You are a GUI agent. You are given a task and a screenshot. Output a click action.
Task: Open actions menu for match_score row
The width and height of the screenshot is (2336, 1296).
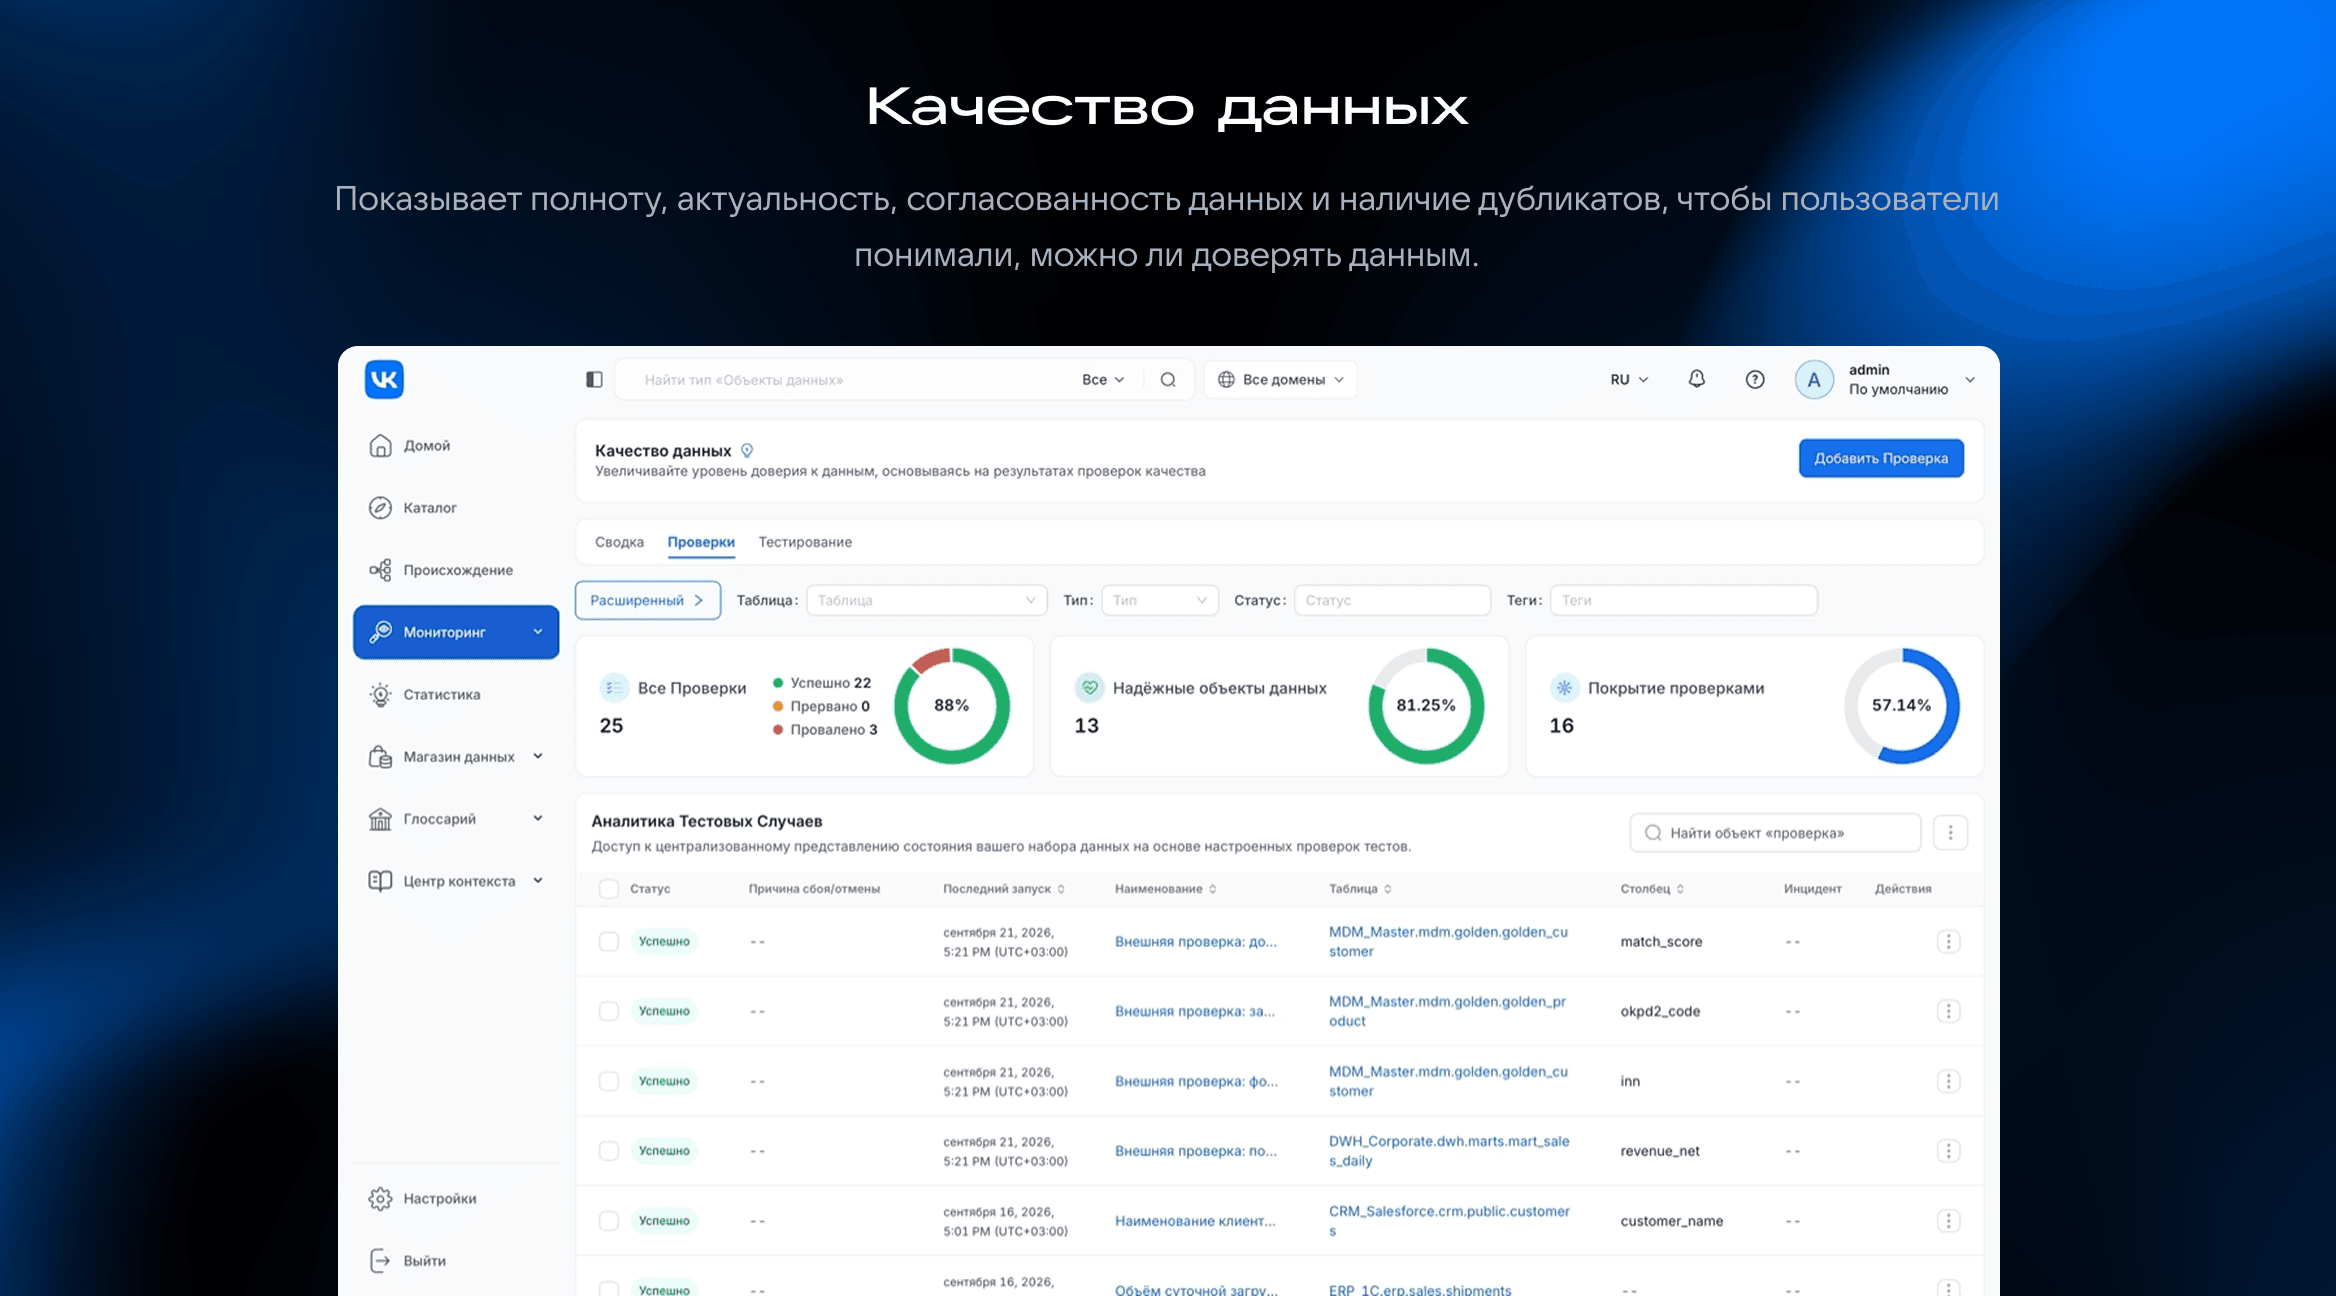pos(1948,941)
